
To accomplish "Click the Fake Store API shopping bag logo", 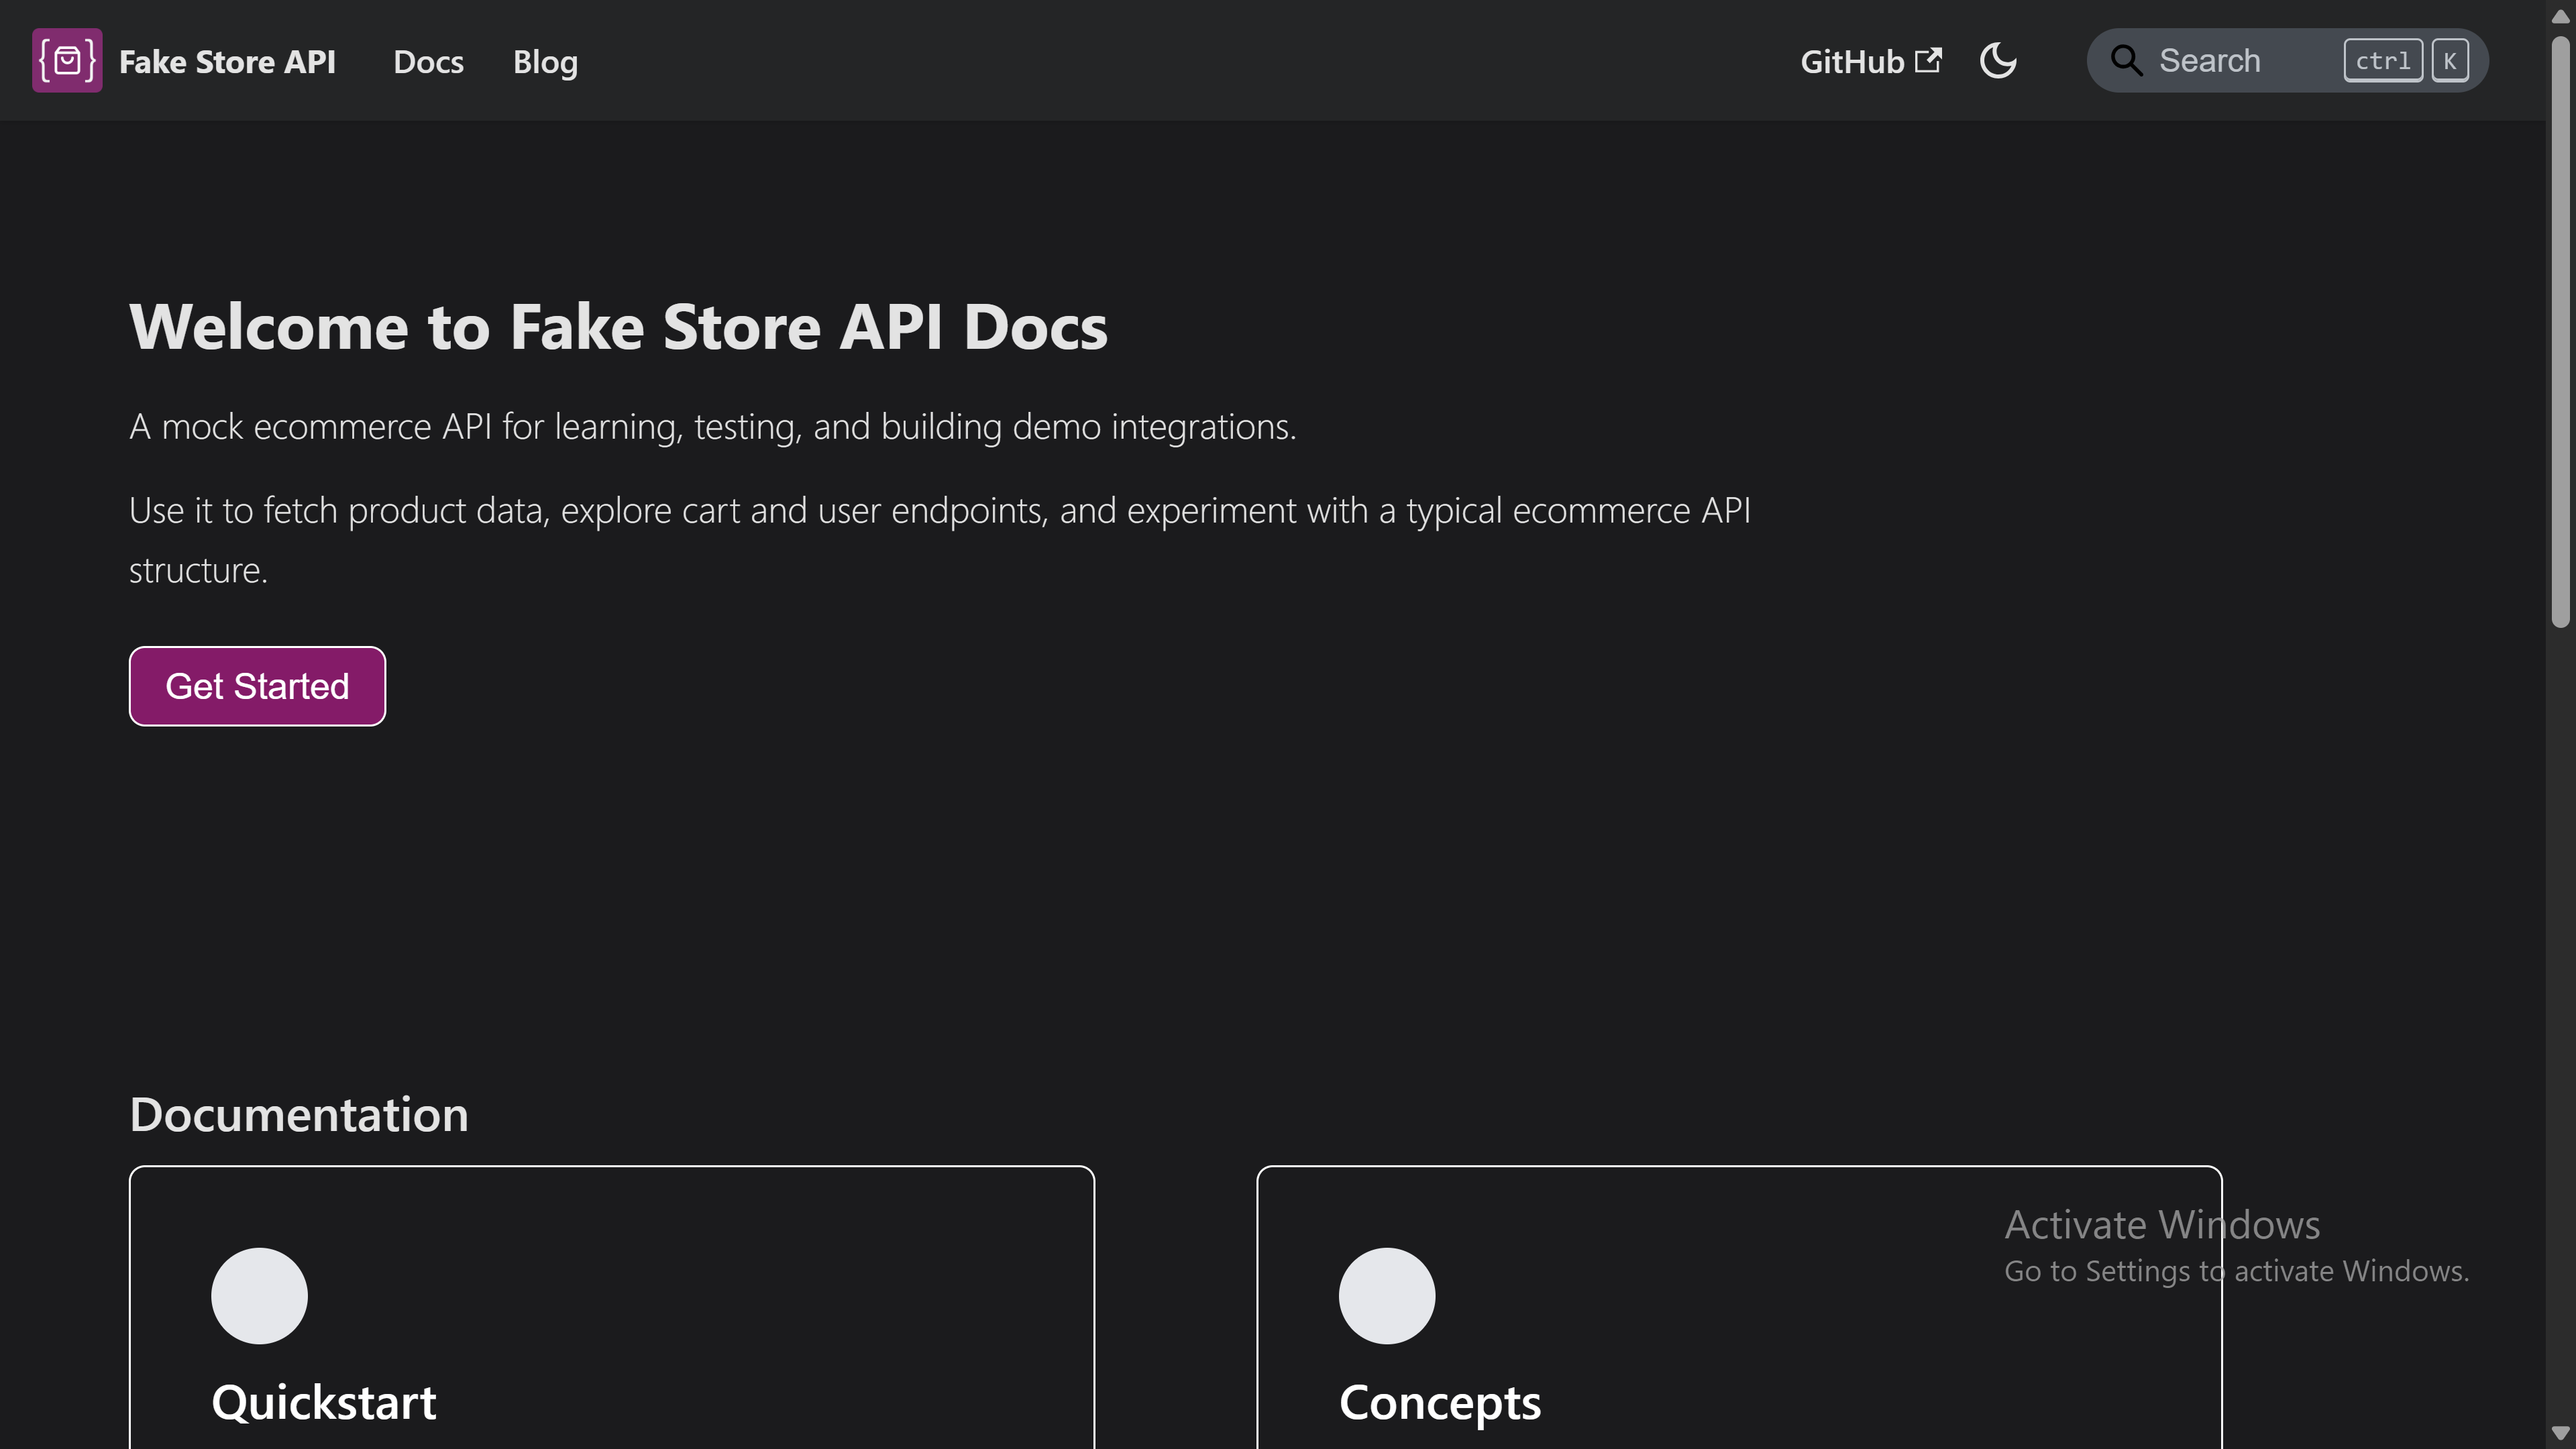I will click(x=67, y=61).
